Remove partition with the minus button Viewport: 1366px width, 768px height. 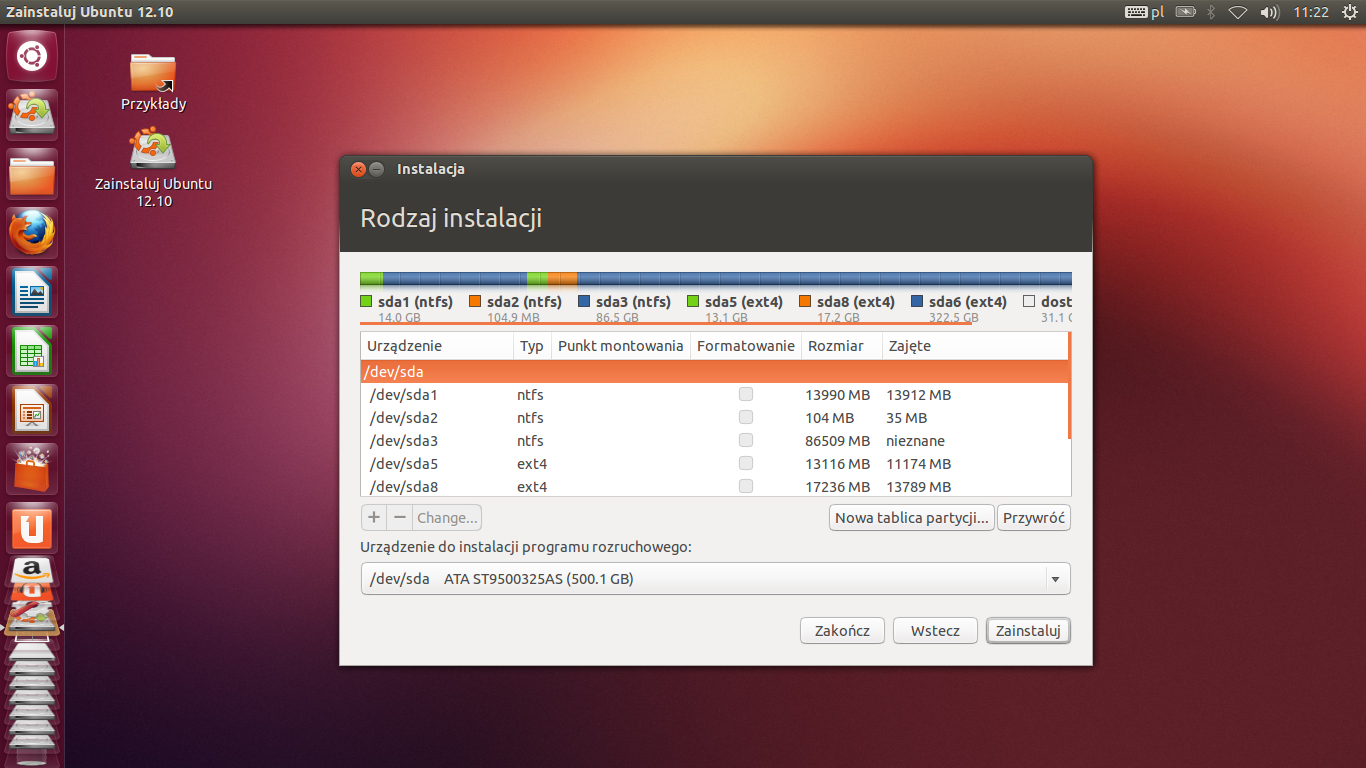(399, 518)
